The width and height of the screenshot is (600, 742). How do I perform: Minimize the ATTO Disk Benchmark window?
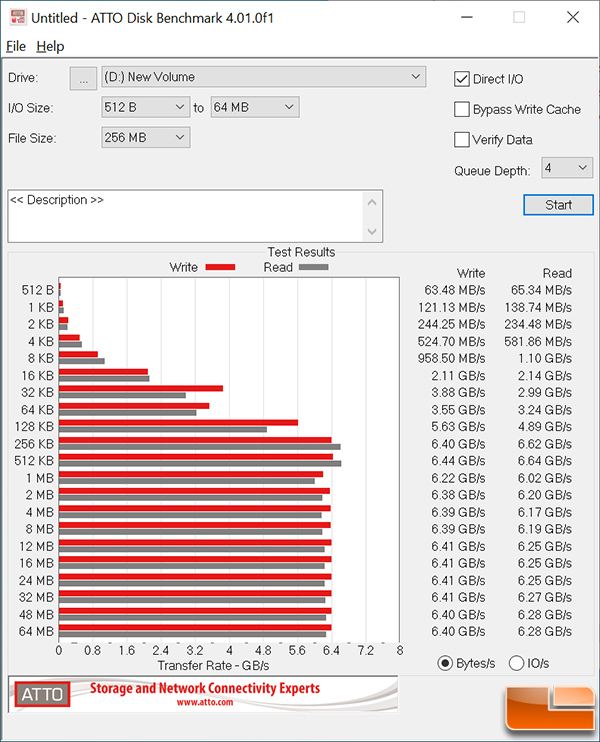pos(467,18)
